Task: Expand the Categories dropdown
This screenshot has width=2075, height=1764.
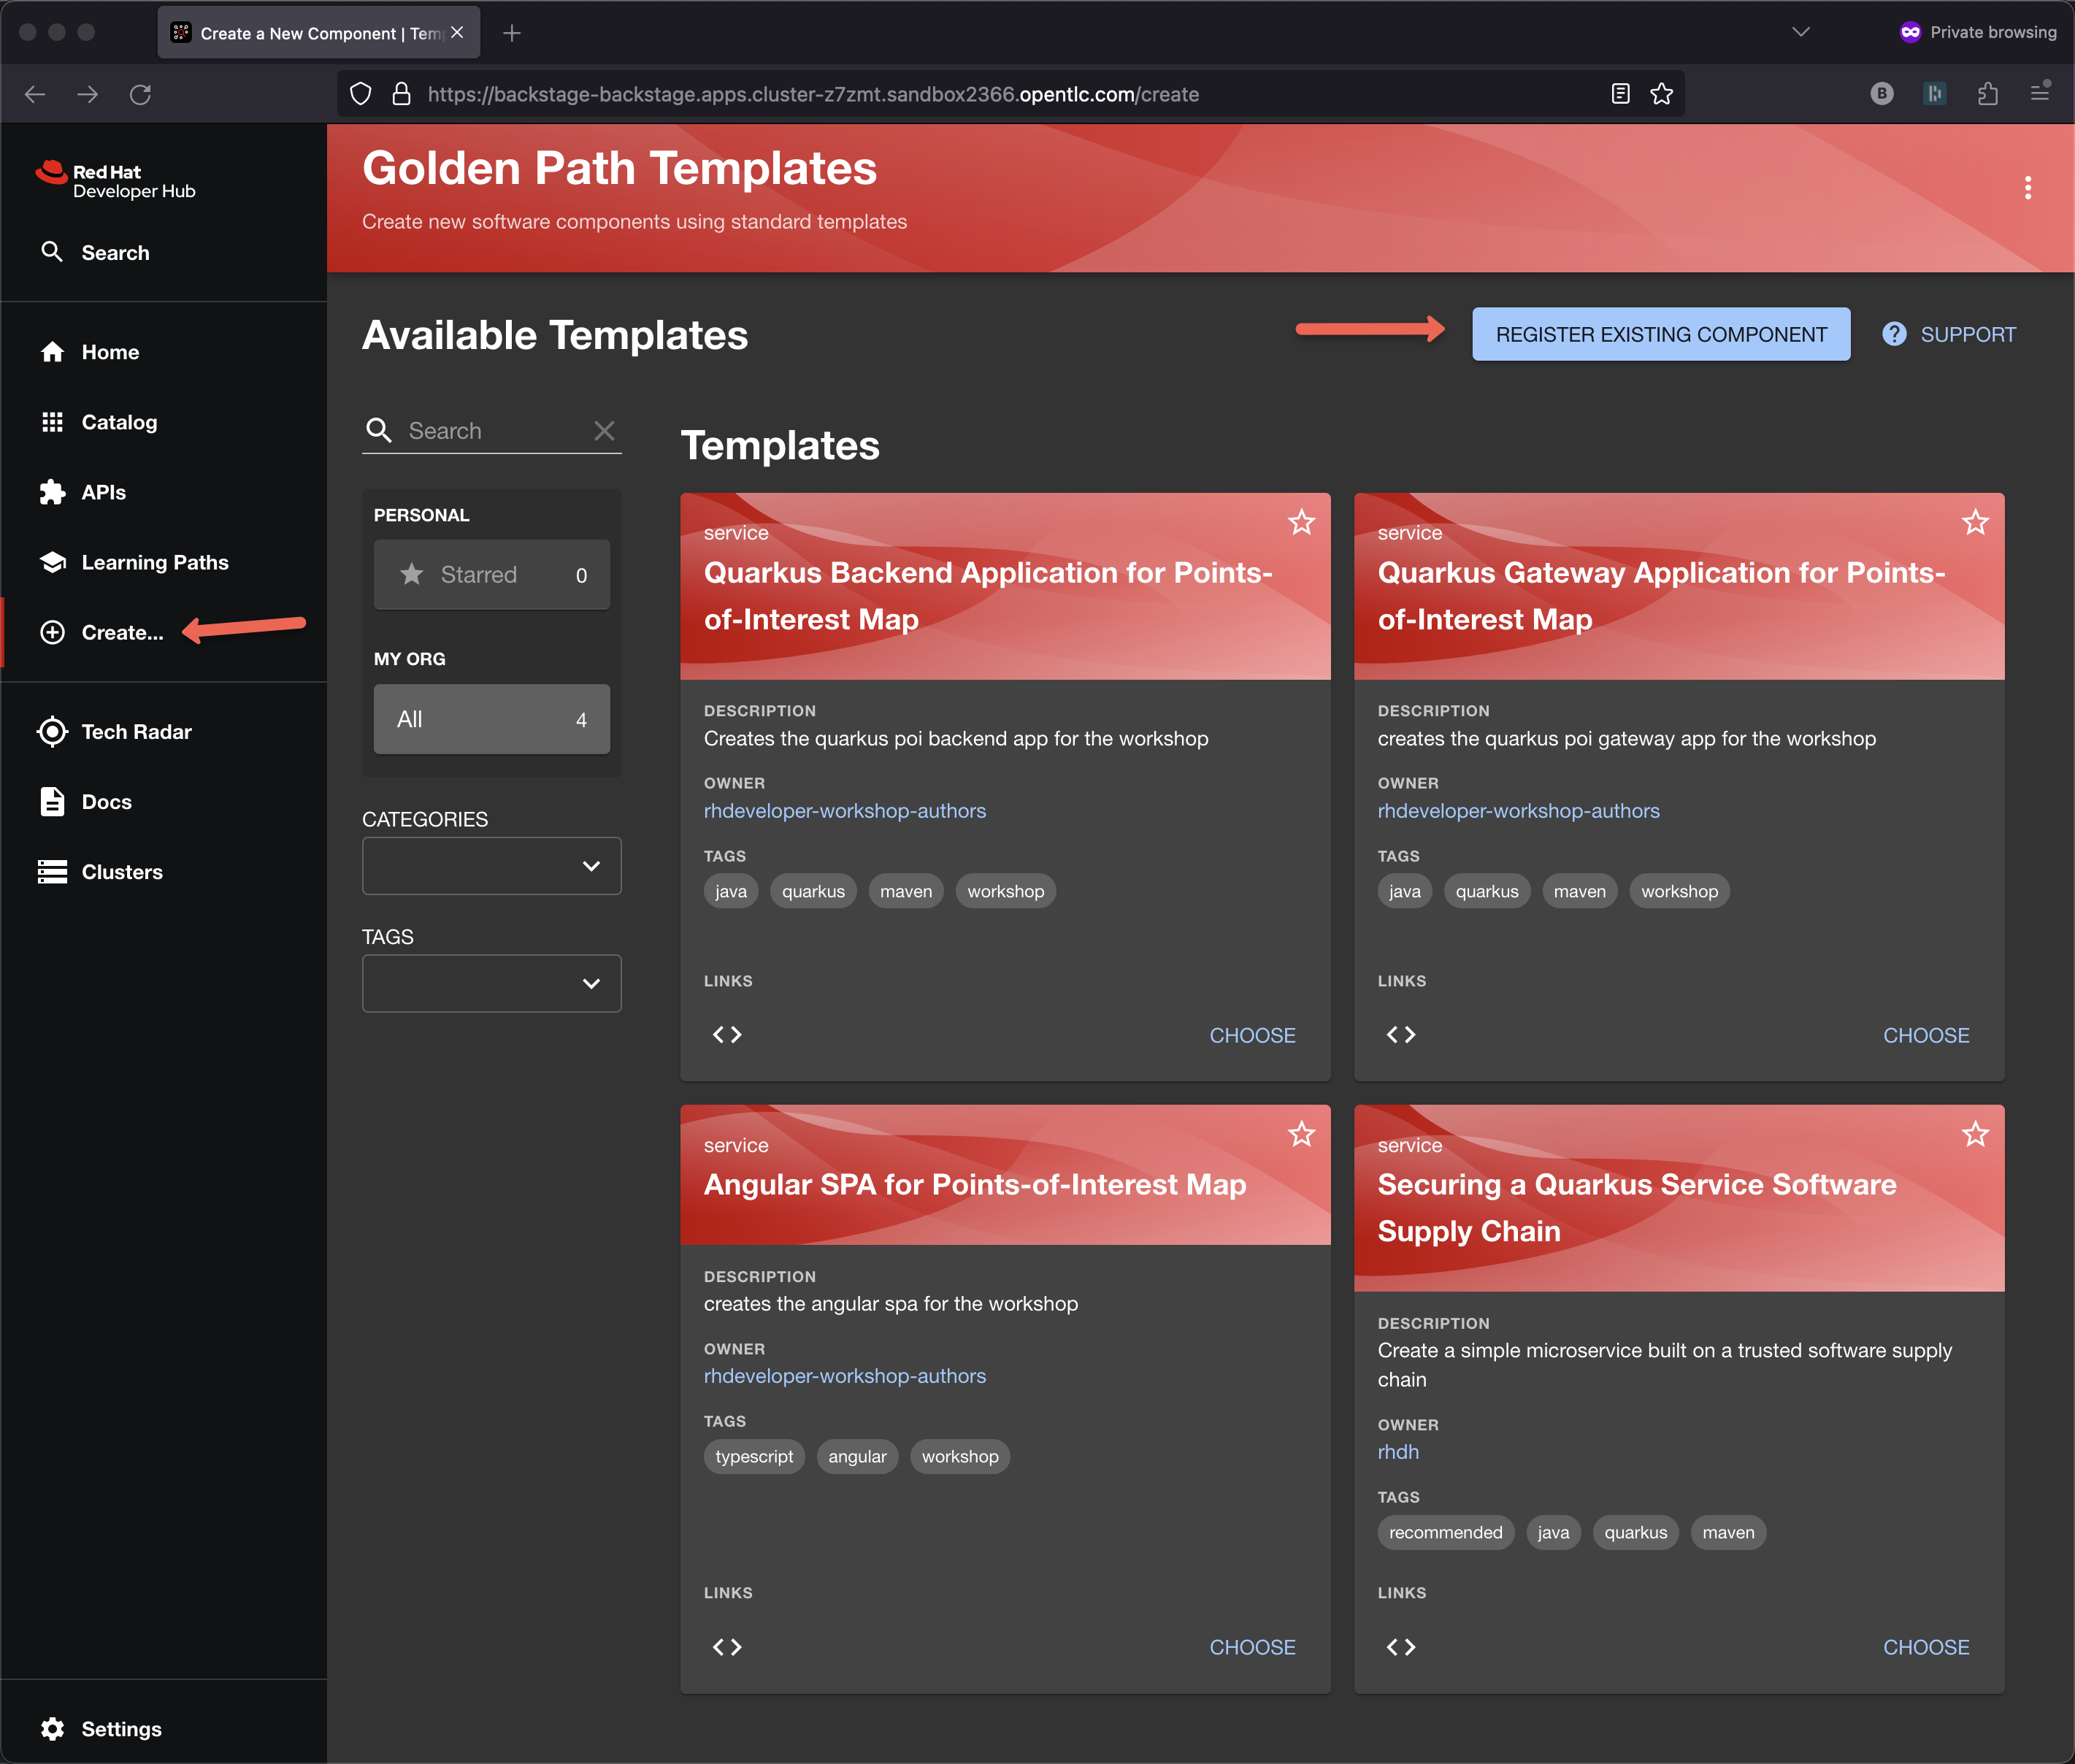Action: (491, 866)
